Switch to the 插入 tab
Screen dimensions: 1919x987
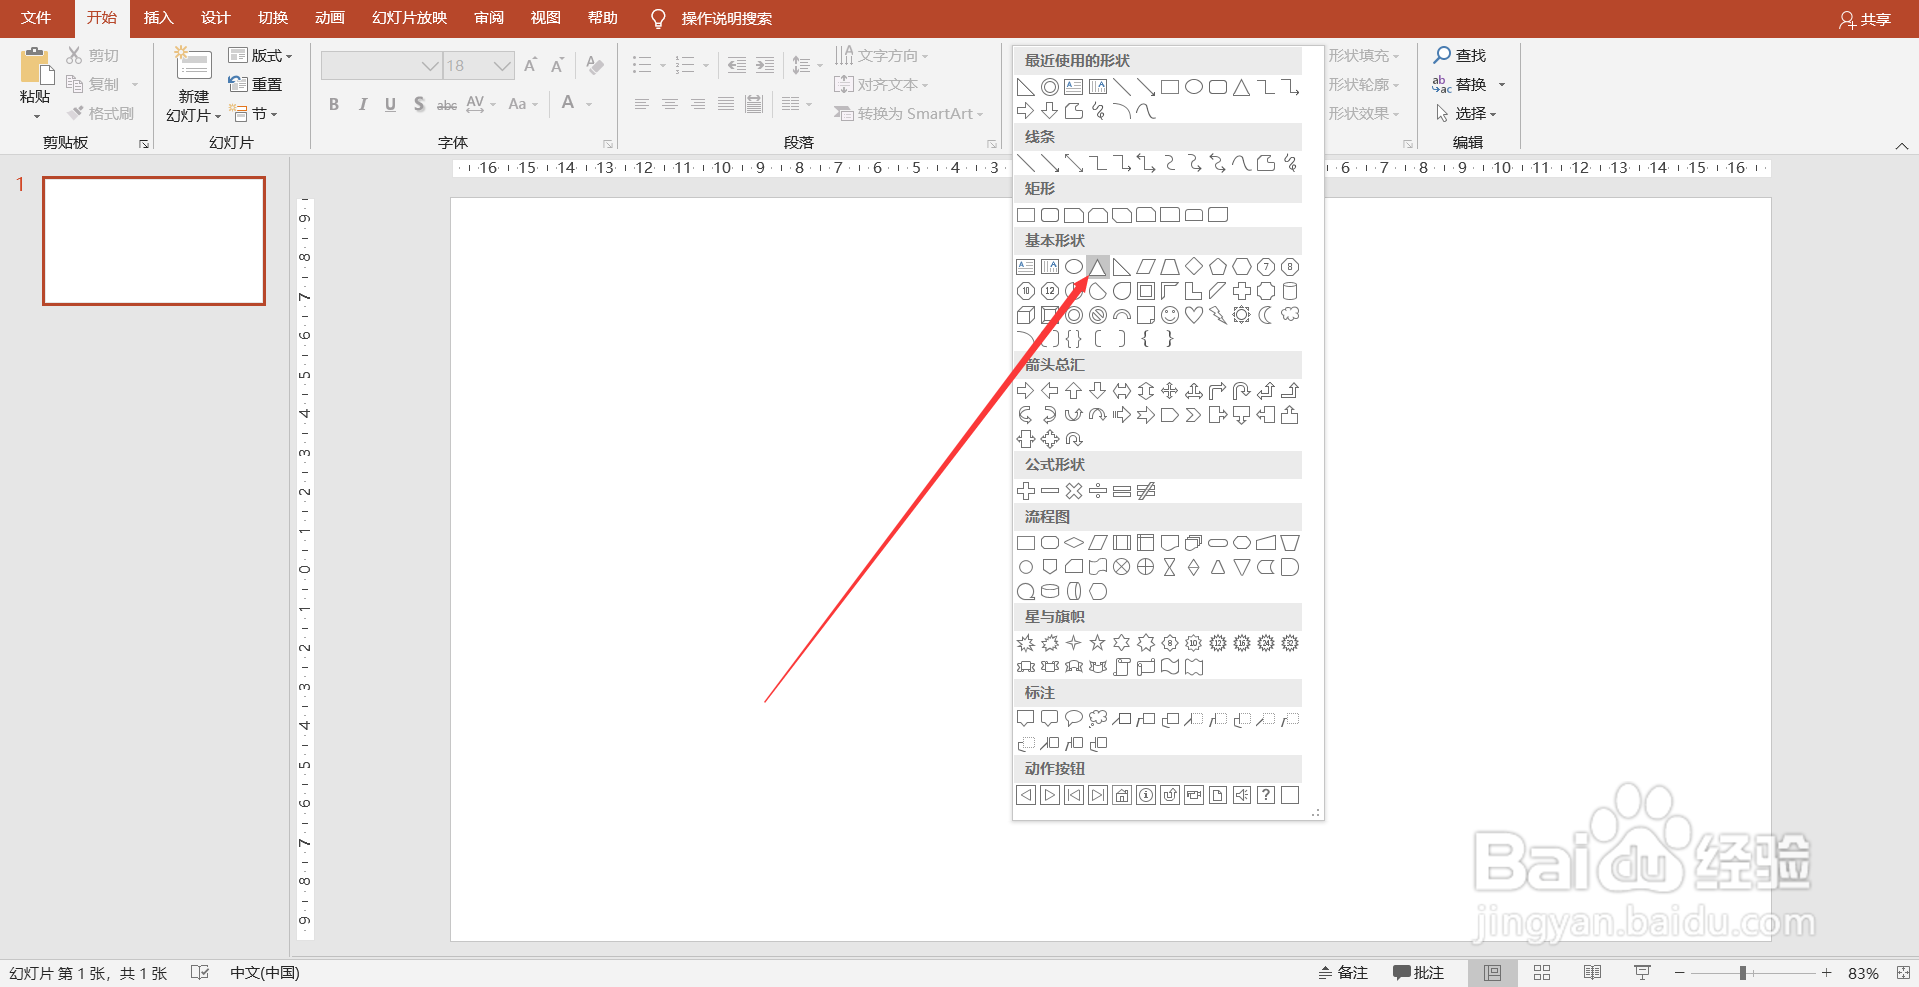[x=158, y=18]
